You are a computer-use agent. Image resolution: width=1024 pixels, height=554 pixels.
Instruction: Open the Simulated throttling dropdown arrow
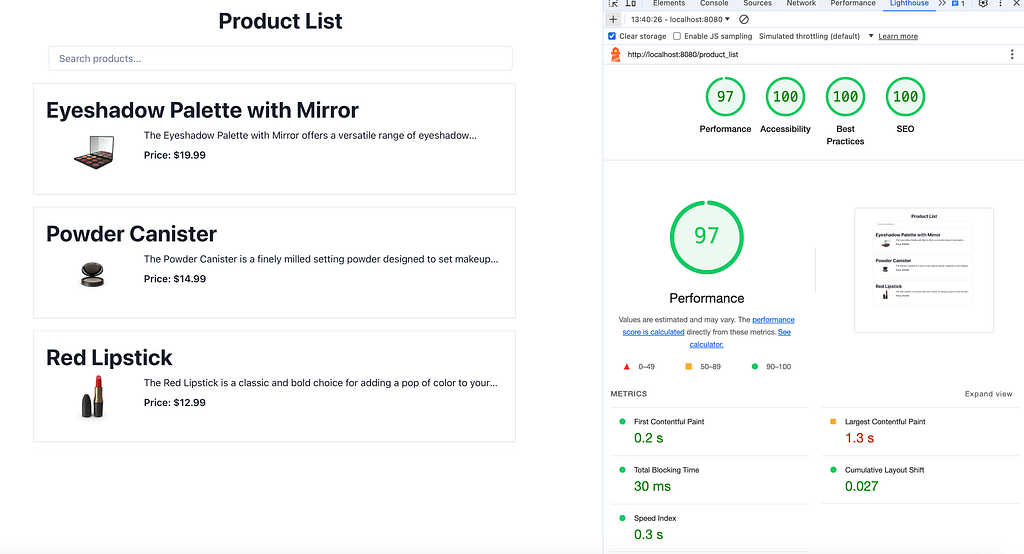point(871,36)
